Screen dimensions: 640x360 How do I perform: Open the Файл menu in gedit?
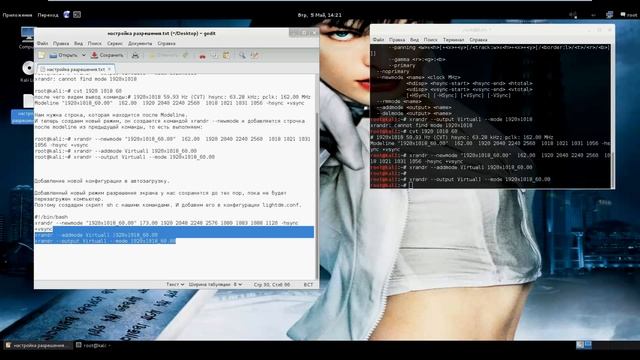42,43
